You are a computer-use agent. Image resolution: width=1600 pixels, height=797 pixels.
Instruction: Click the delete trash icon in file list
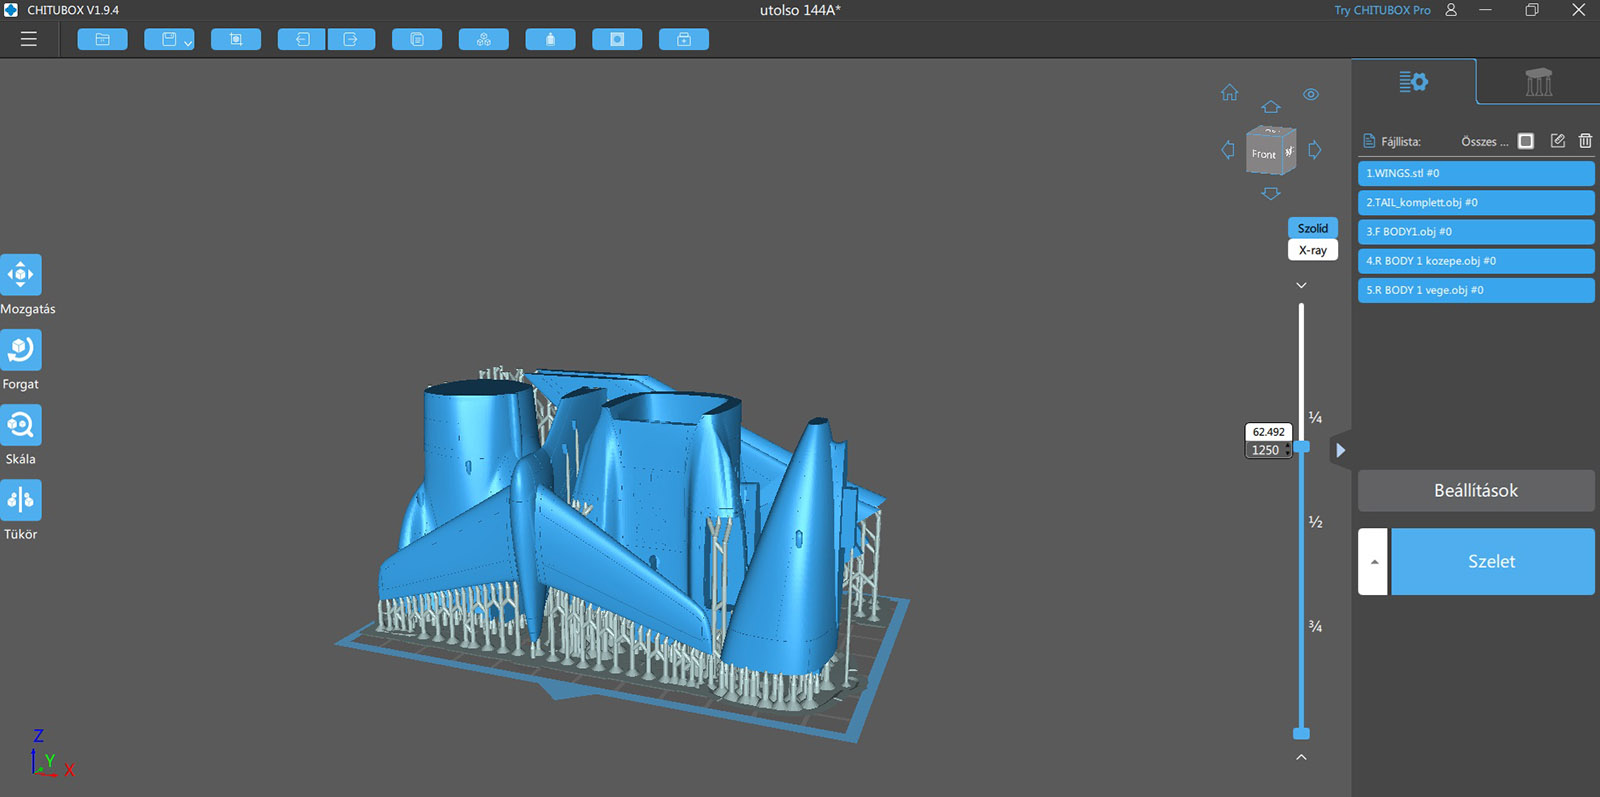(x=1585, y=141)
